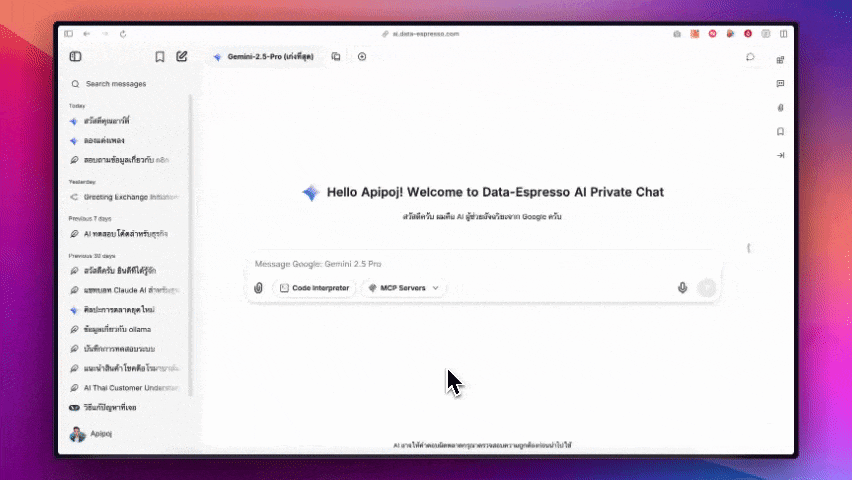The height and width of the screenshot is (480, 852).
Task: Go forward with browser forward arrow
Action: tap(105, 34)
